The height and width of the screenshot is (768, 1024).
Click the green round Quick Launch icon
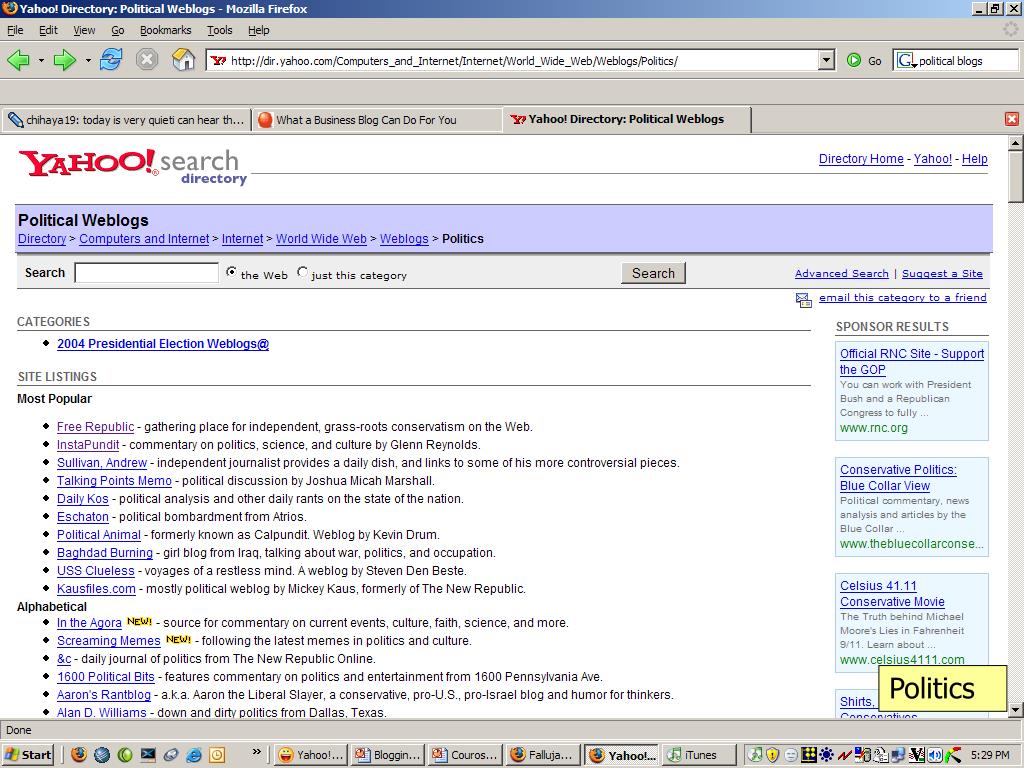[125, 755]
